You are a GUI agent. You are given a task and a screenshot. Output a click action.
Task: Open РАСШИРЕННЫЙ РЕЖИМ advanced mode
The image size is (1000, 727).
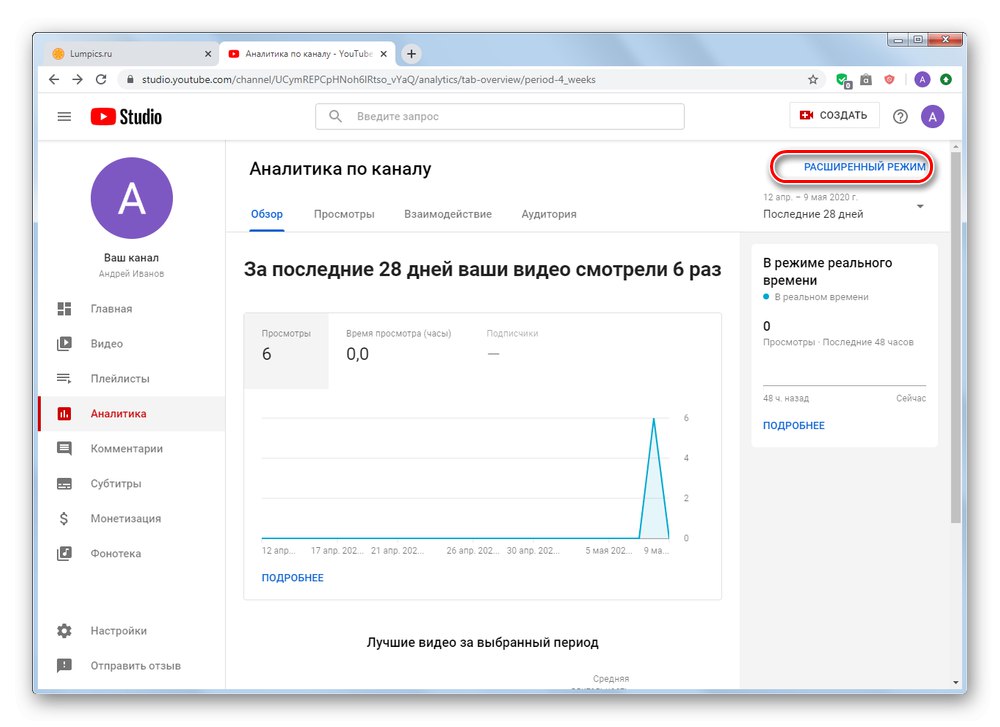click(864, 167)
